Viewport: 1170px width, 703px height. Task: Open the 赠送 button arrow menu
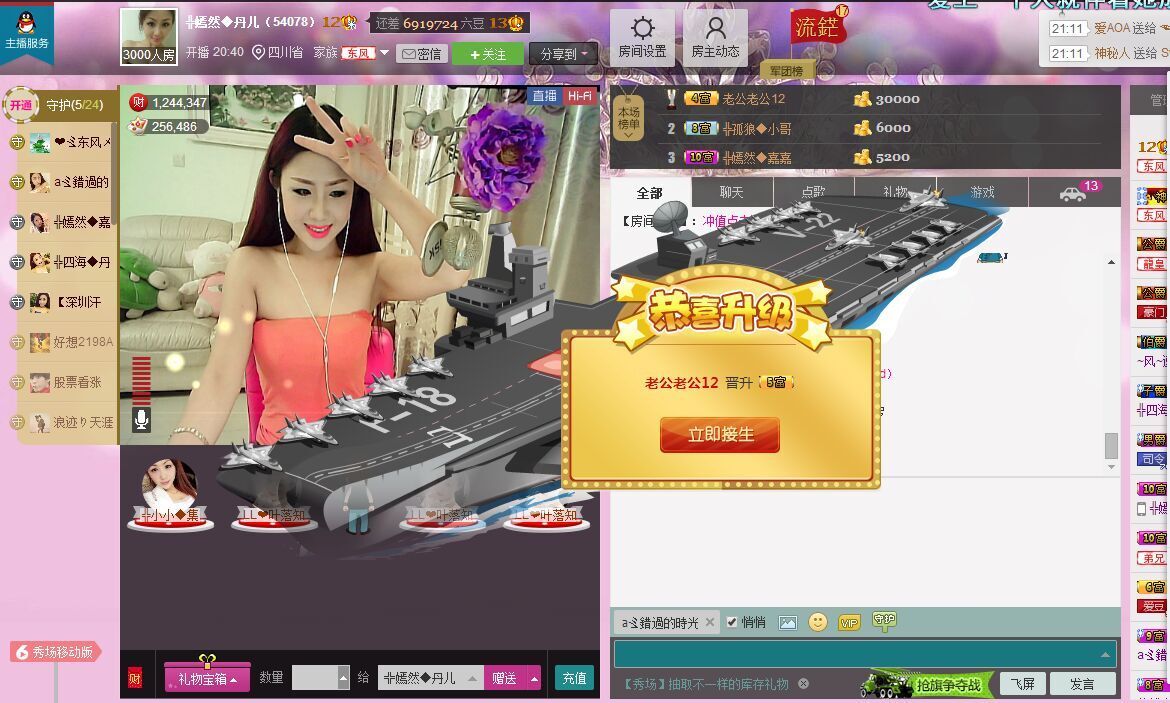pyautogui.click(x=534, y=678)
